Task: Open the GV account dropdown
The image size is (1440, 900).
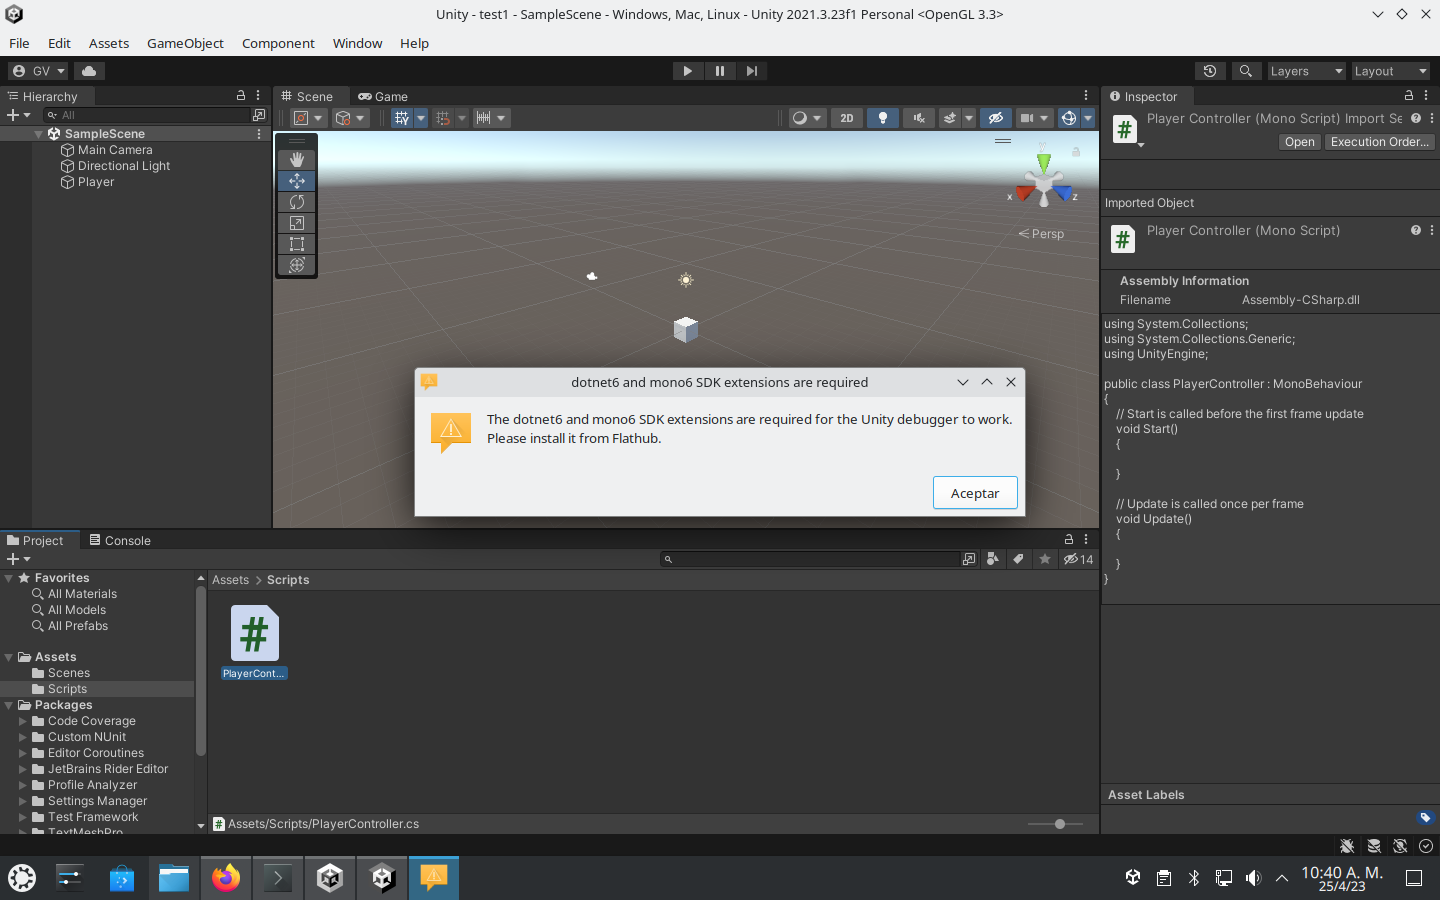Action: [x=38, y=71]
